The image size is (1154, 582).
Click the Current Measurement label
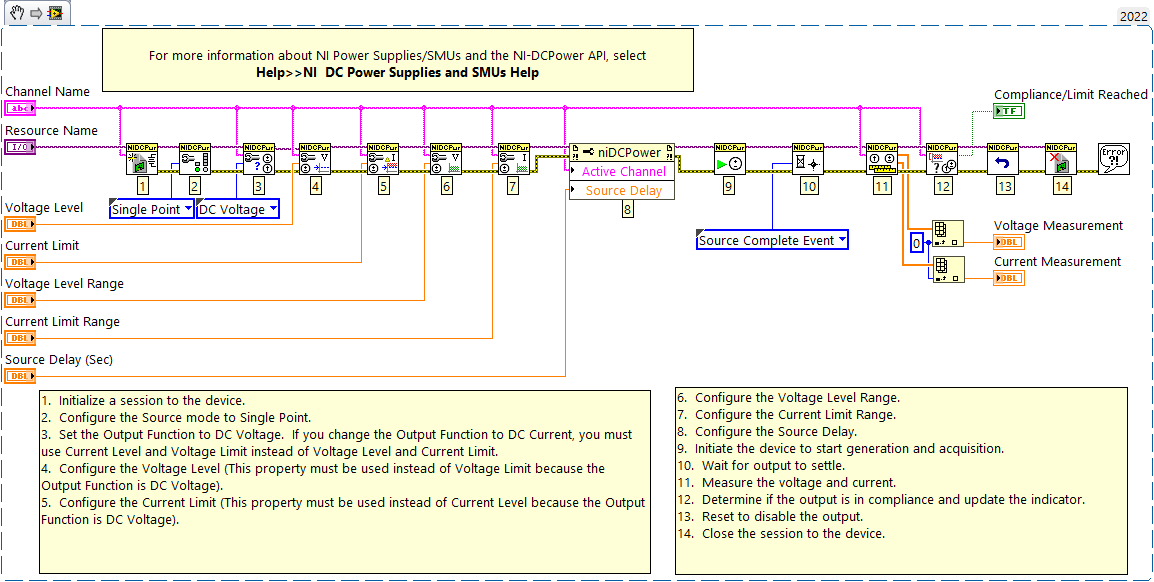pyautogui.click(x=1058, y=261)
